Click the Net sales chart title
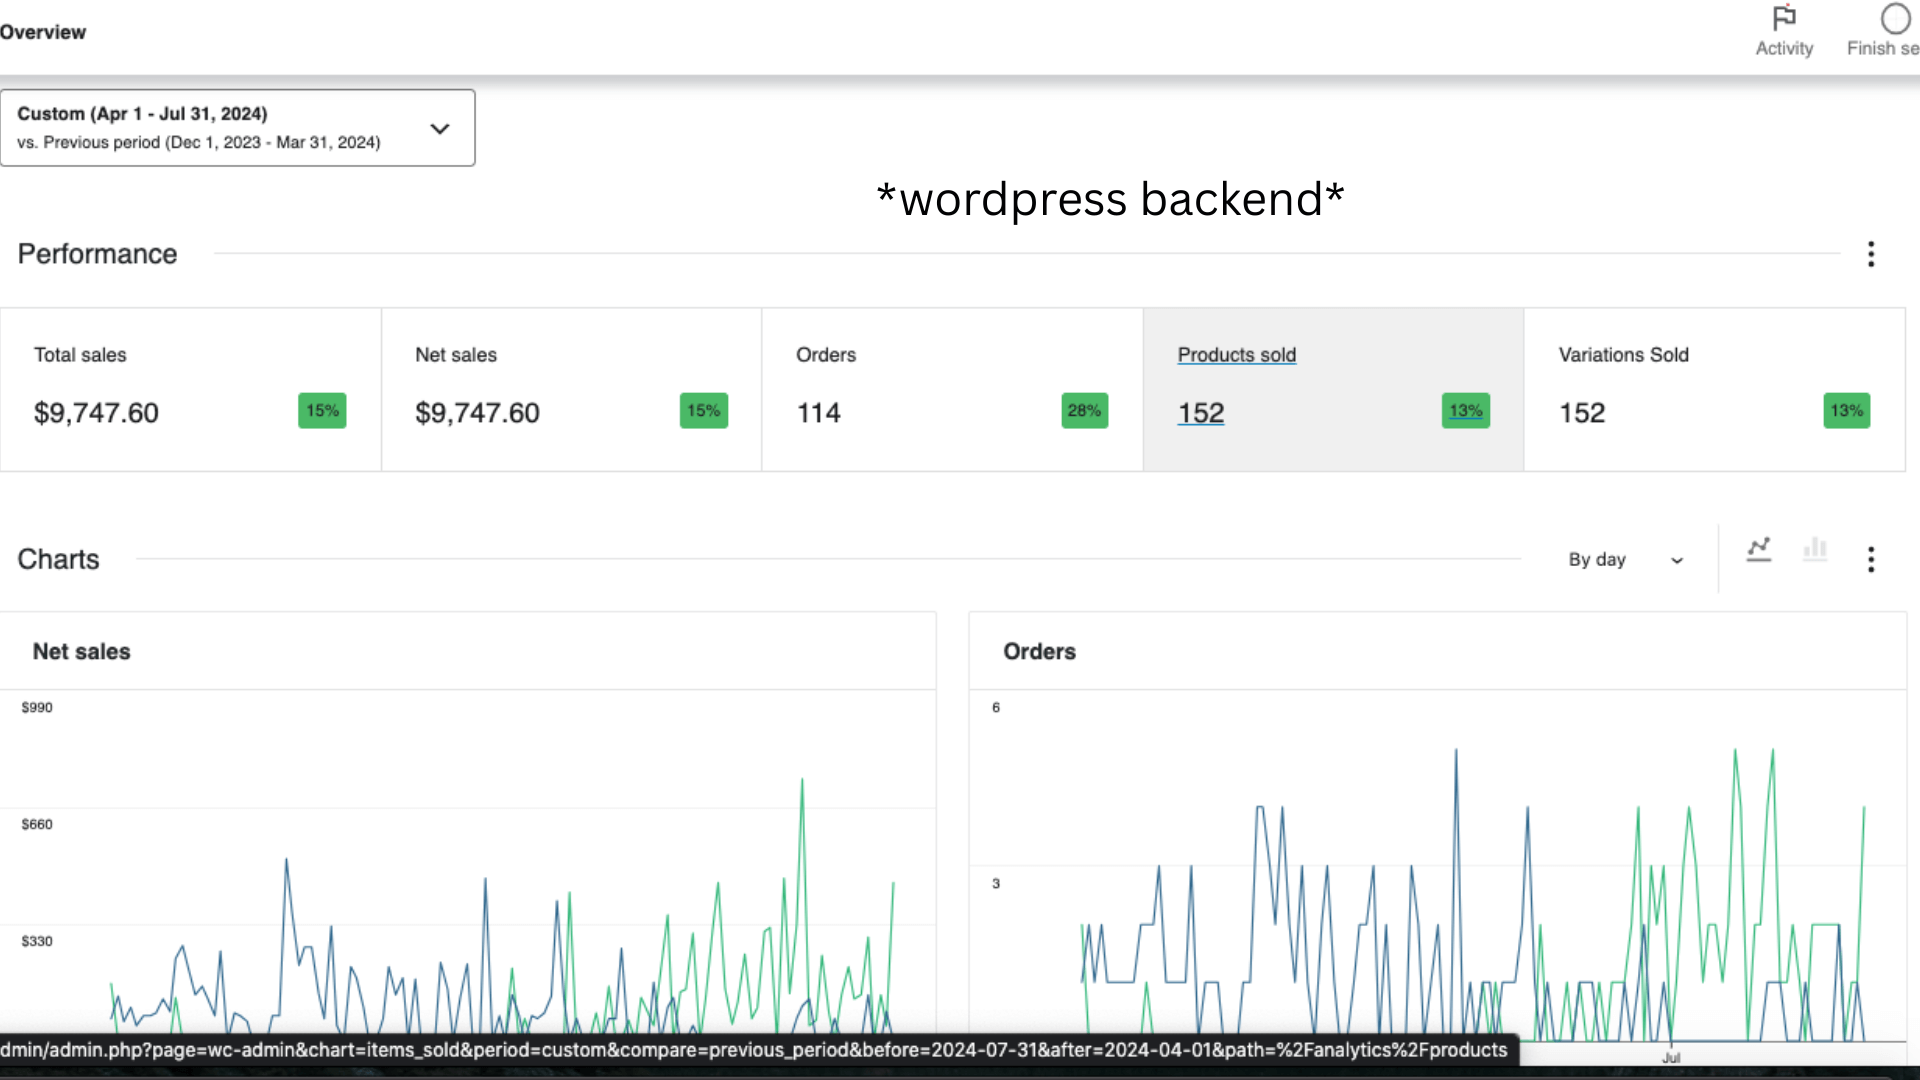This screenshot has height=1080, width=1920. pos(82,652)
